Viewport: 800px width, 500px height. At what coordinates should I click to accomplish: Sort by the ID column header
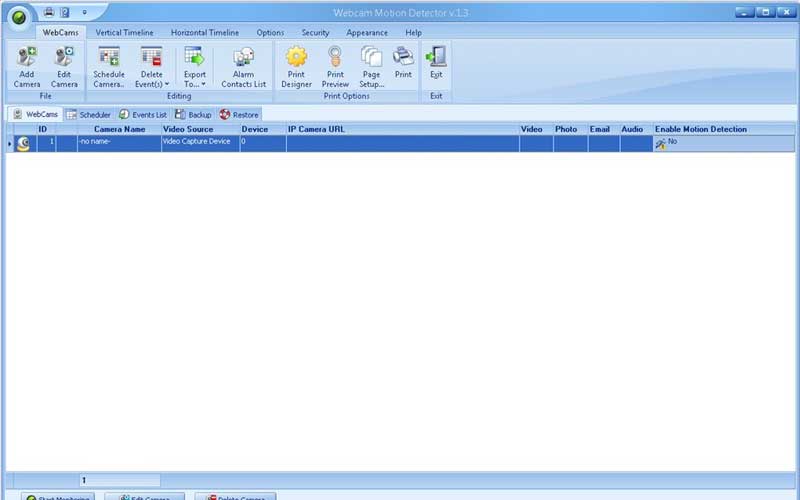46,129
